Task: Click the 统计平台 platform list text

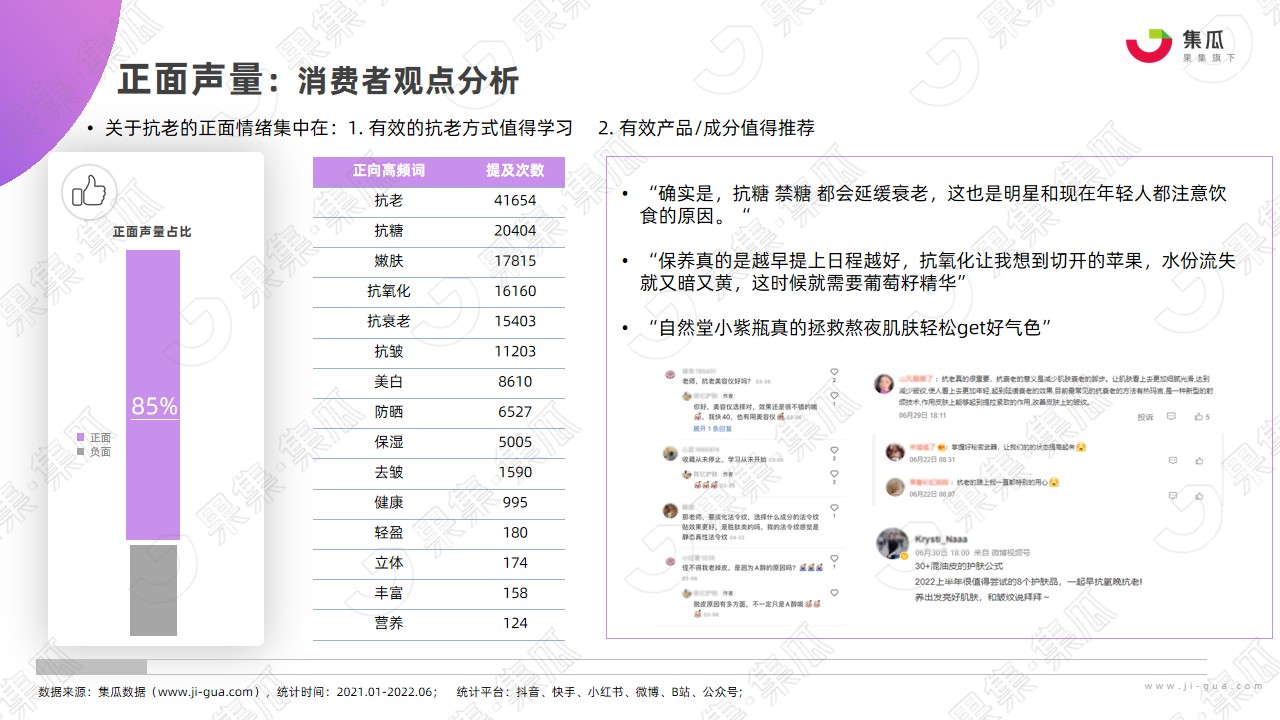Action: click(x=599, y=691)
